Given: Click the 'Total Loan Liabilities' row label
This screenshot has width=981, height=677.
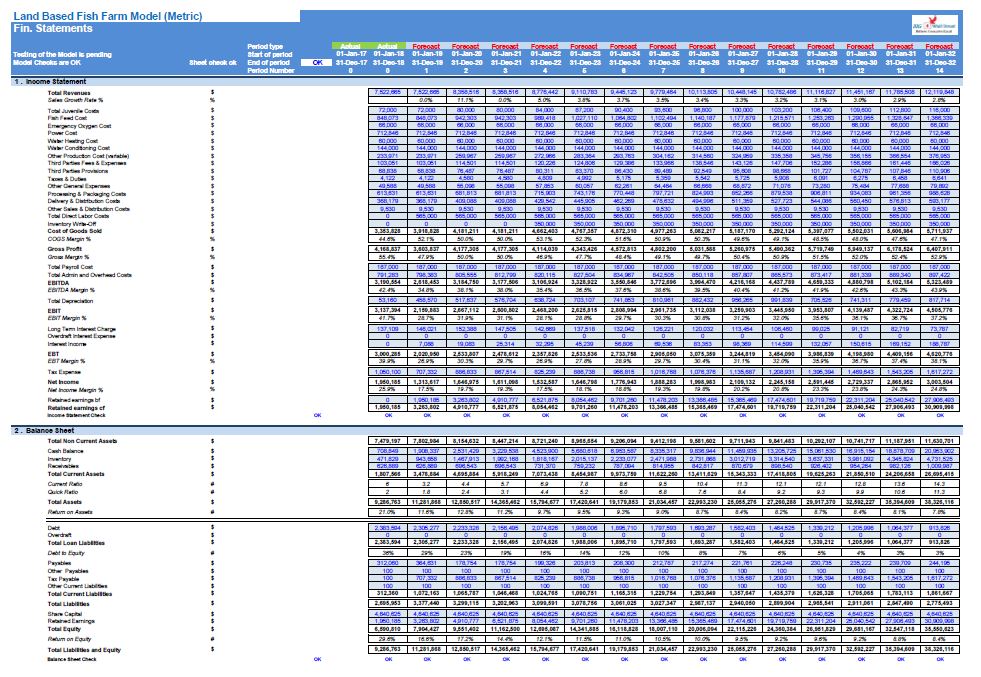Looking at the screenshot, I should (76, 542).
